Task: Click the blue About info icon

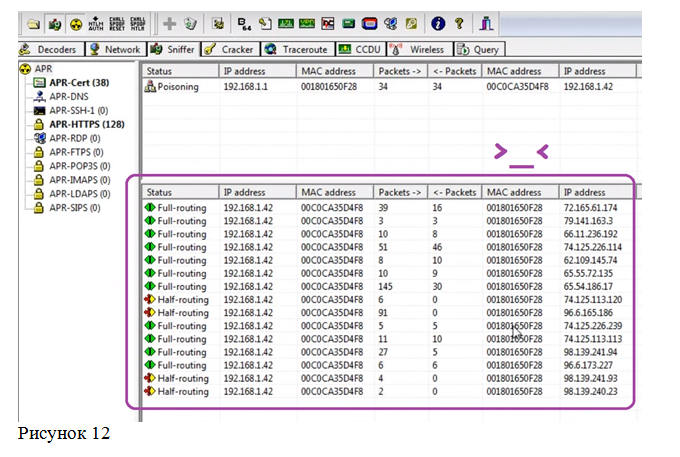Action: tap(438, 23)
